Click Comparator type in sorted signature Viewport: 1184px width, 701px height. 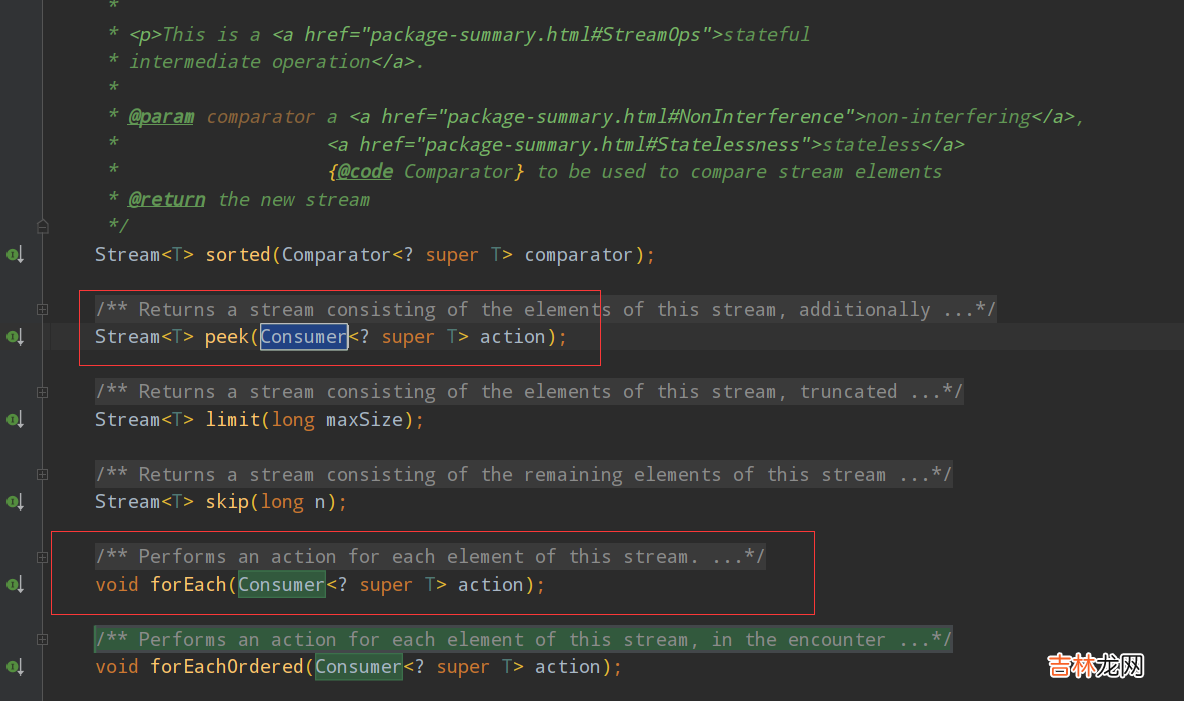pos(336,255)
